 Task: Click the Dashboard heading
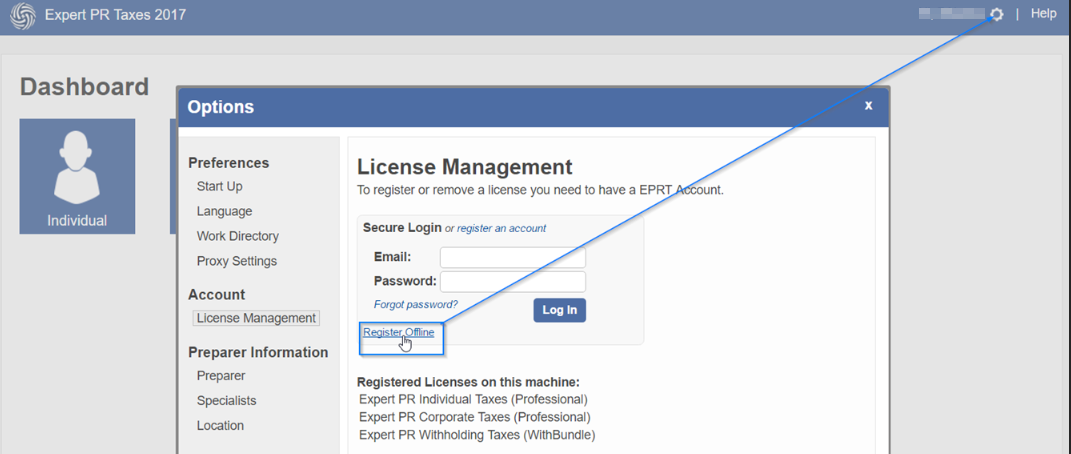pos(85,87)
